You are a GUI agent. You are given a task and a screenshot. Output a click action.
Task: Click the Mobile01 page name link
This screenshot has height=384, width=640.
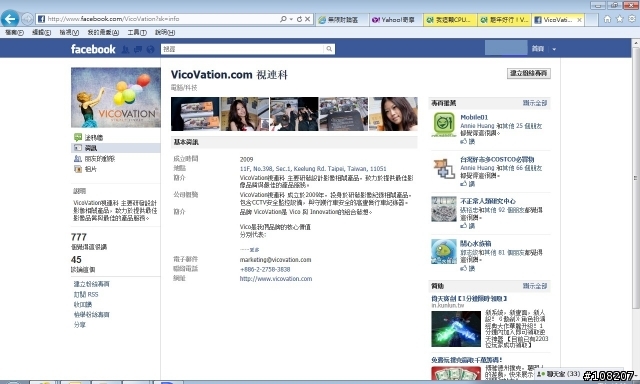coord(474,117)
